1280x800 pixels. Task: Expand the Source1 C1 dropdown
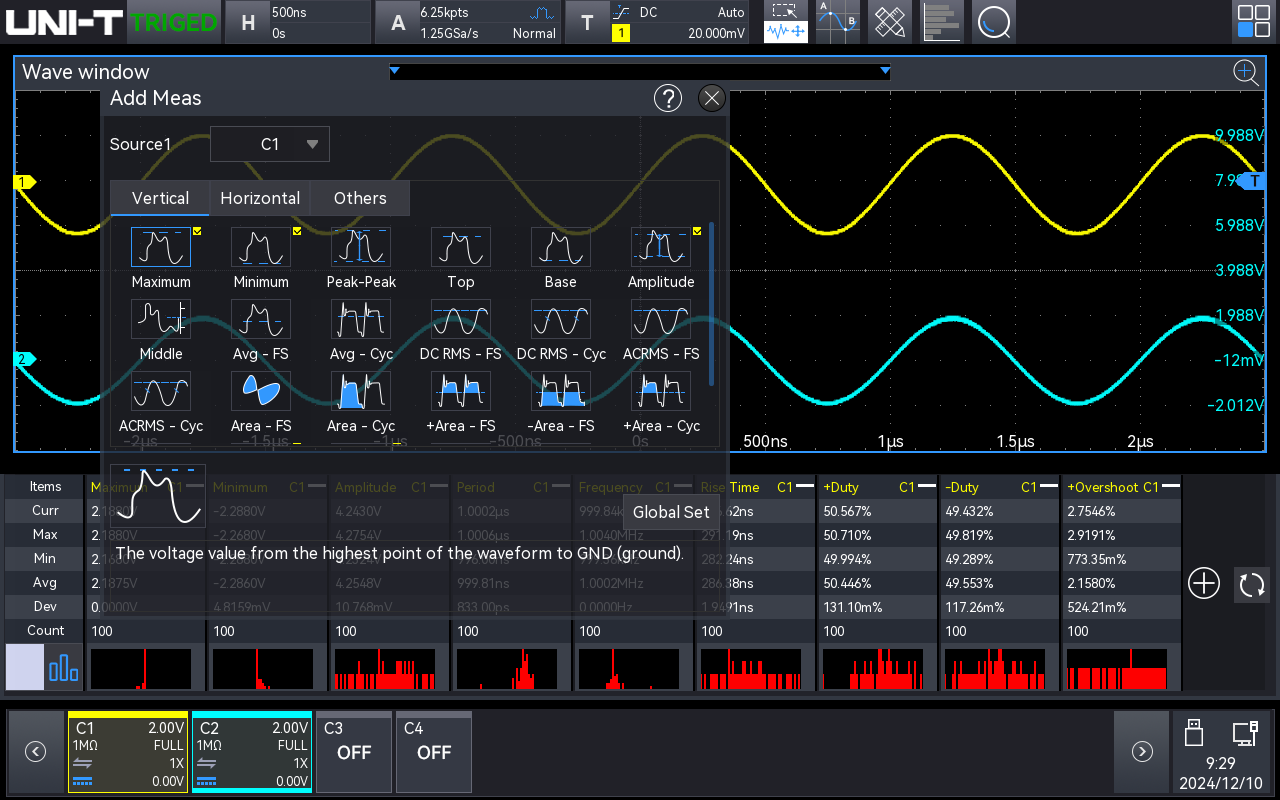(270, 144)
